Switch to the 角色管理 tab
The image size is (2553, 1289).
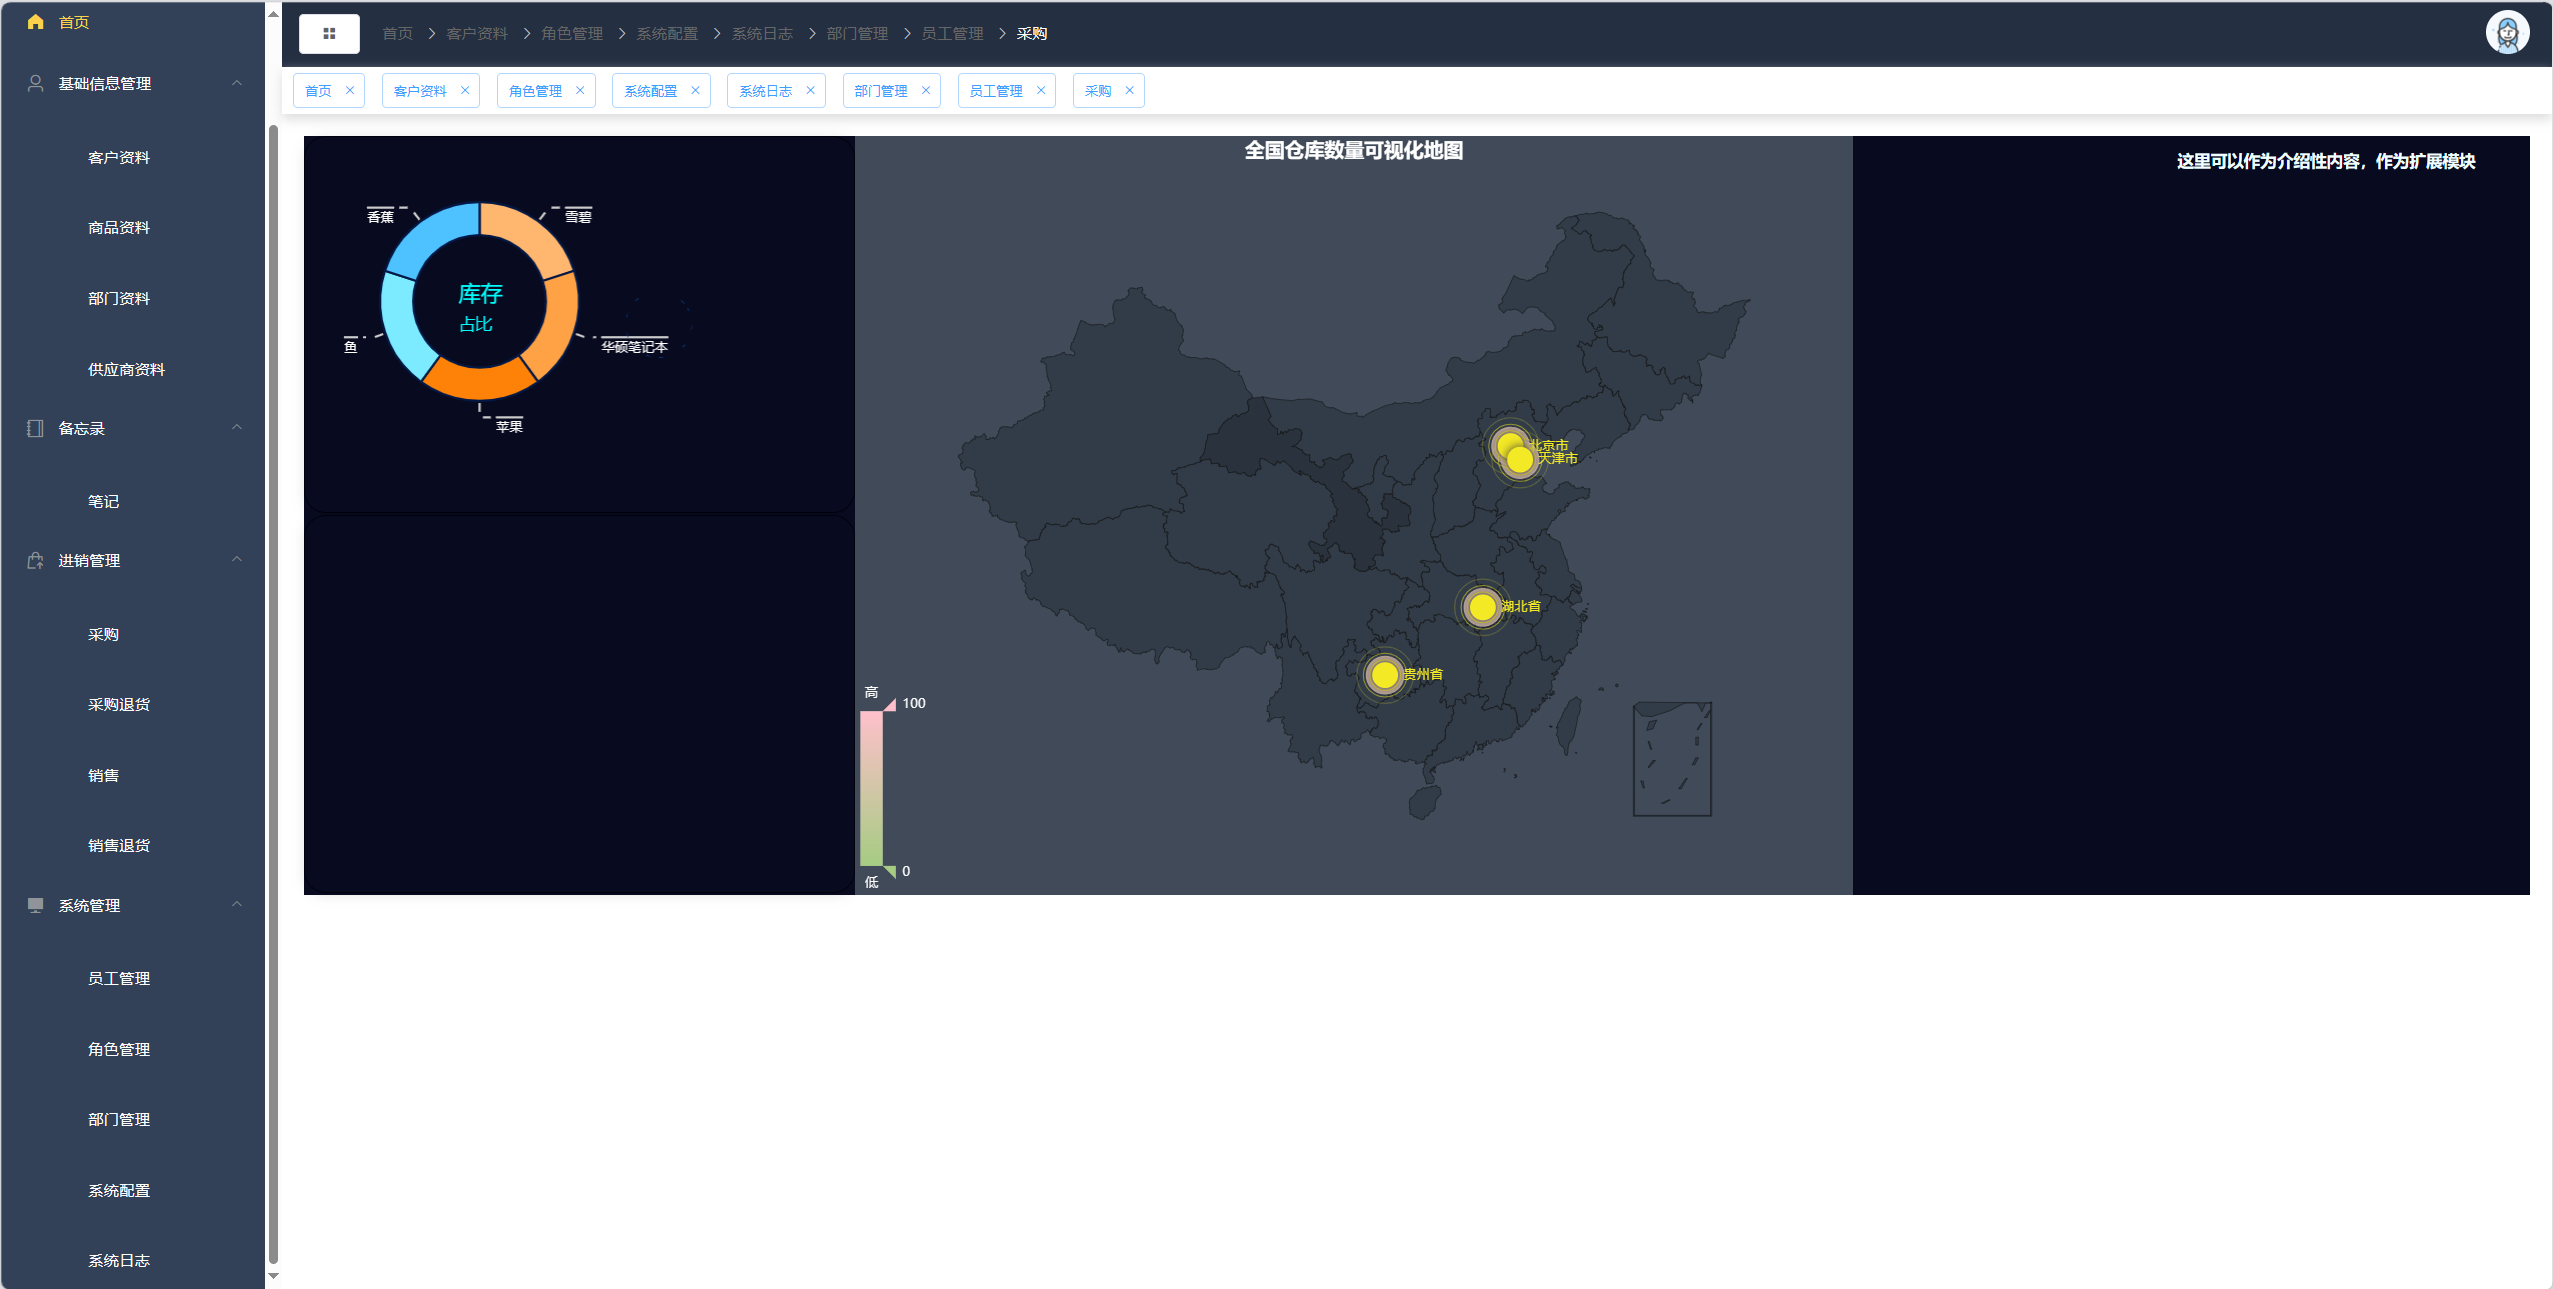coord(535,91)
